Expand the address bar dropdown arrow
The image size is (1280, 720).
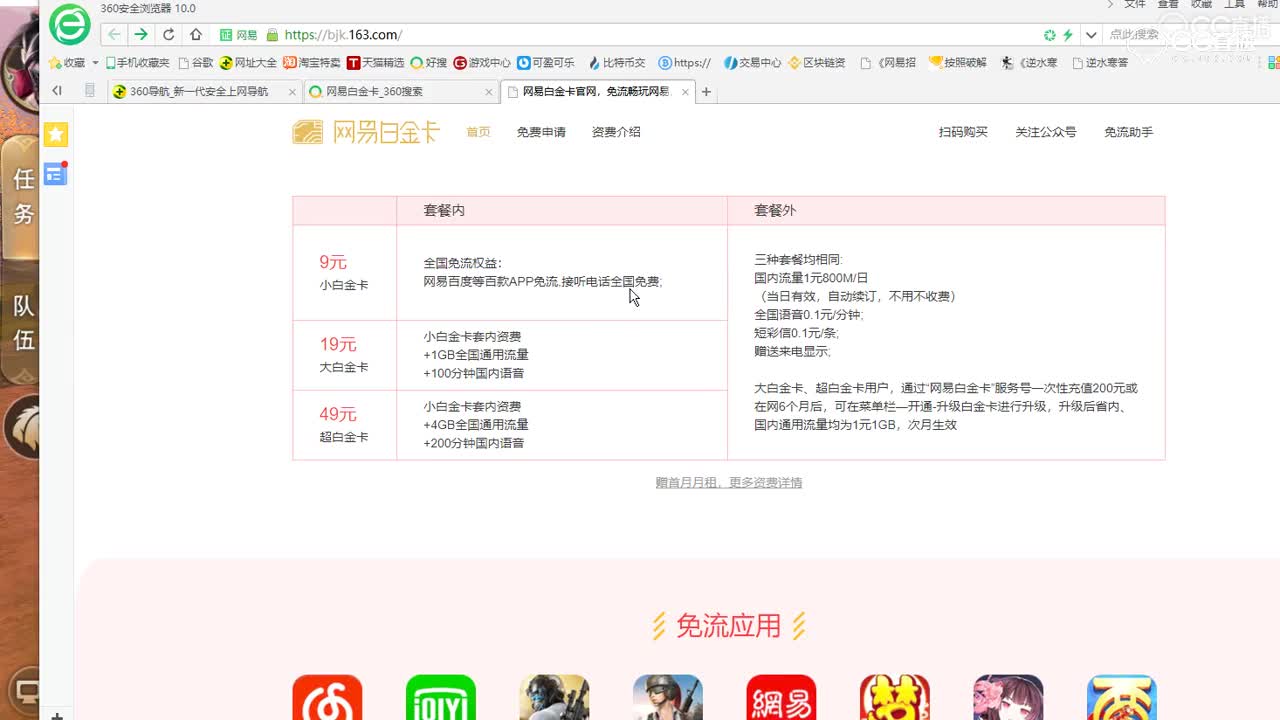[1090, 35]
